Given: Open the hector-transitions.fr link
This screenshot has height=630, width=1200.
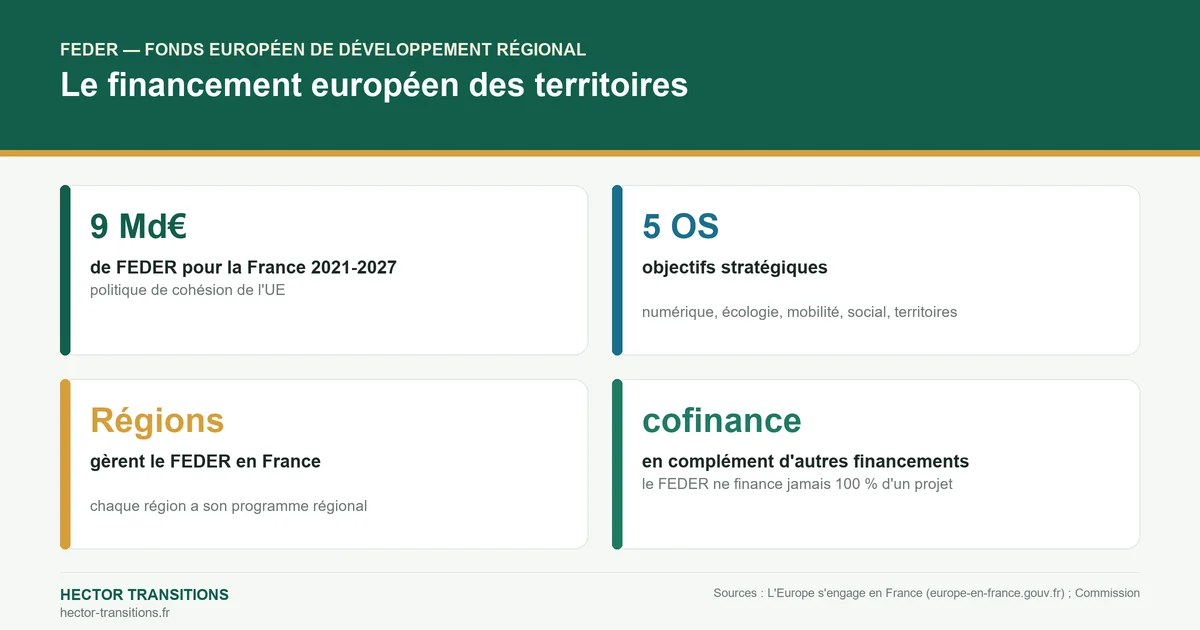Looking at the screenshot, I should pyautogui.click(x=115, y=613).
